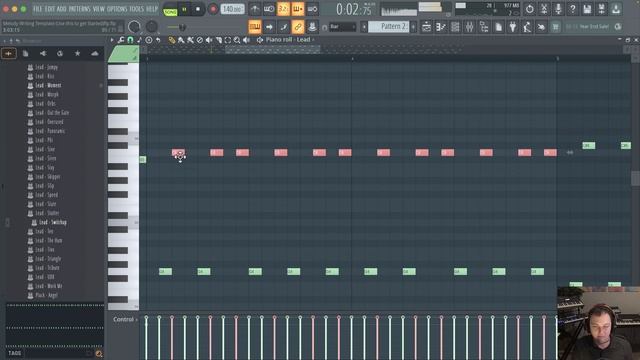Open the piano roll menu arrow
This screenshot has width=640, height=360.
[x=112, y=40]
